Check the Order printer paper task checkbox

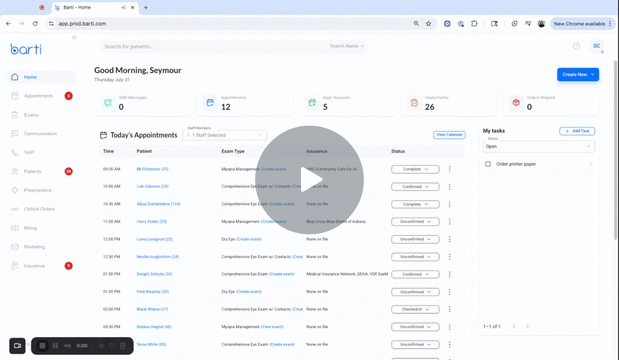[488, 164]
